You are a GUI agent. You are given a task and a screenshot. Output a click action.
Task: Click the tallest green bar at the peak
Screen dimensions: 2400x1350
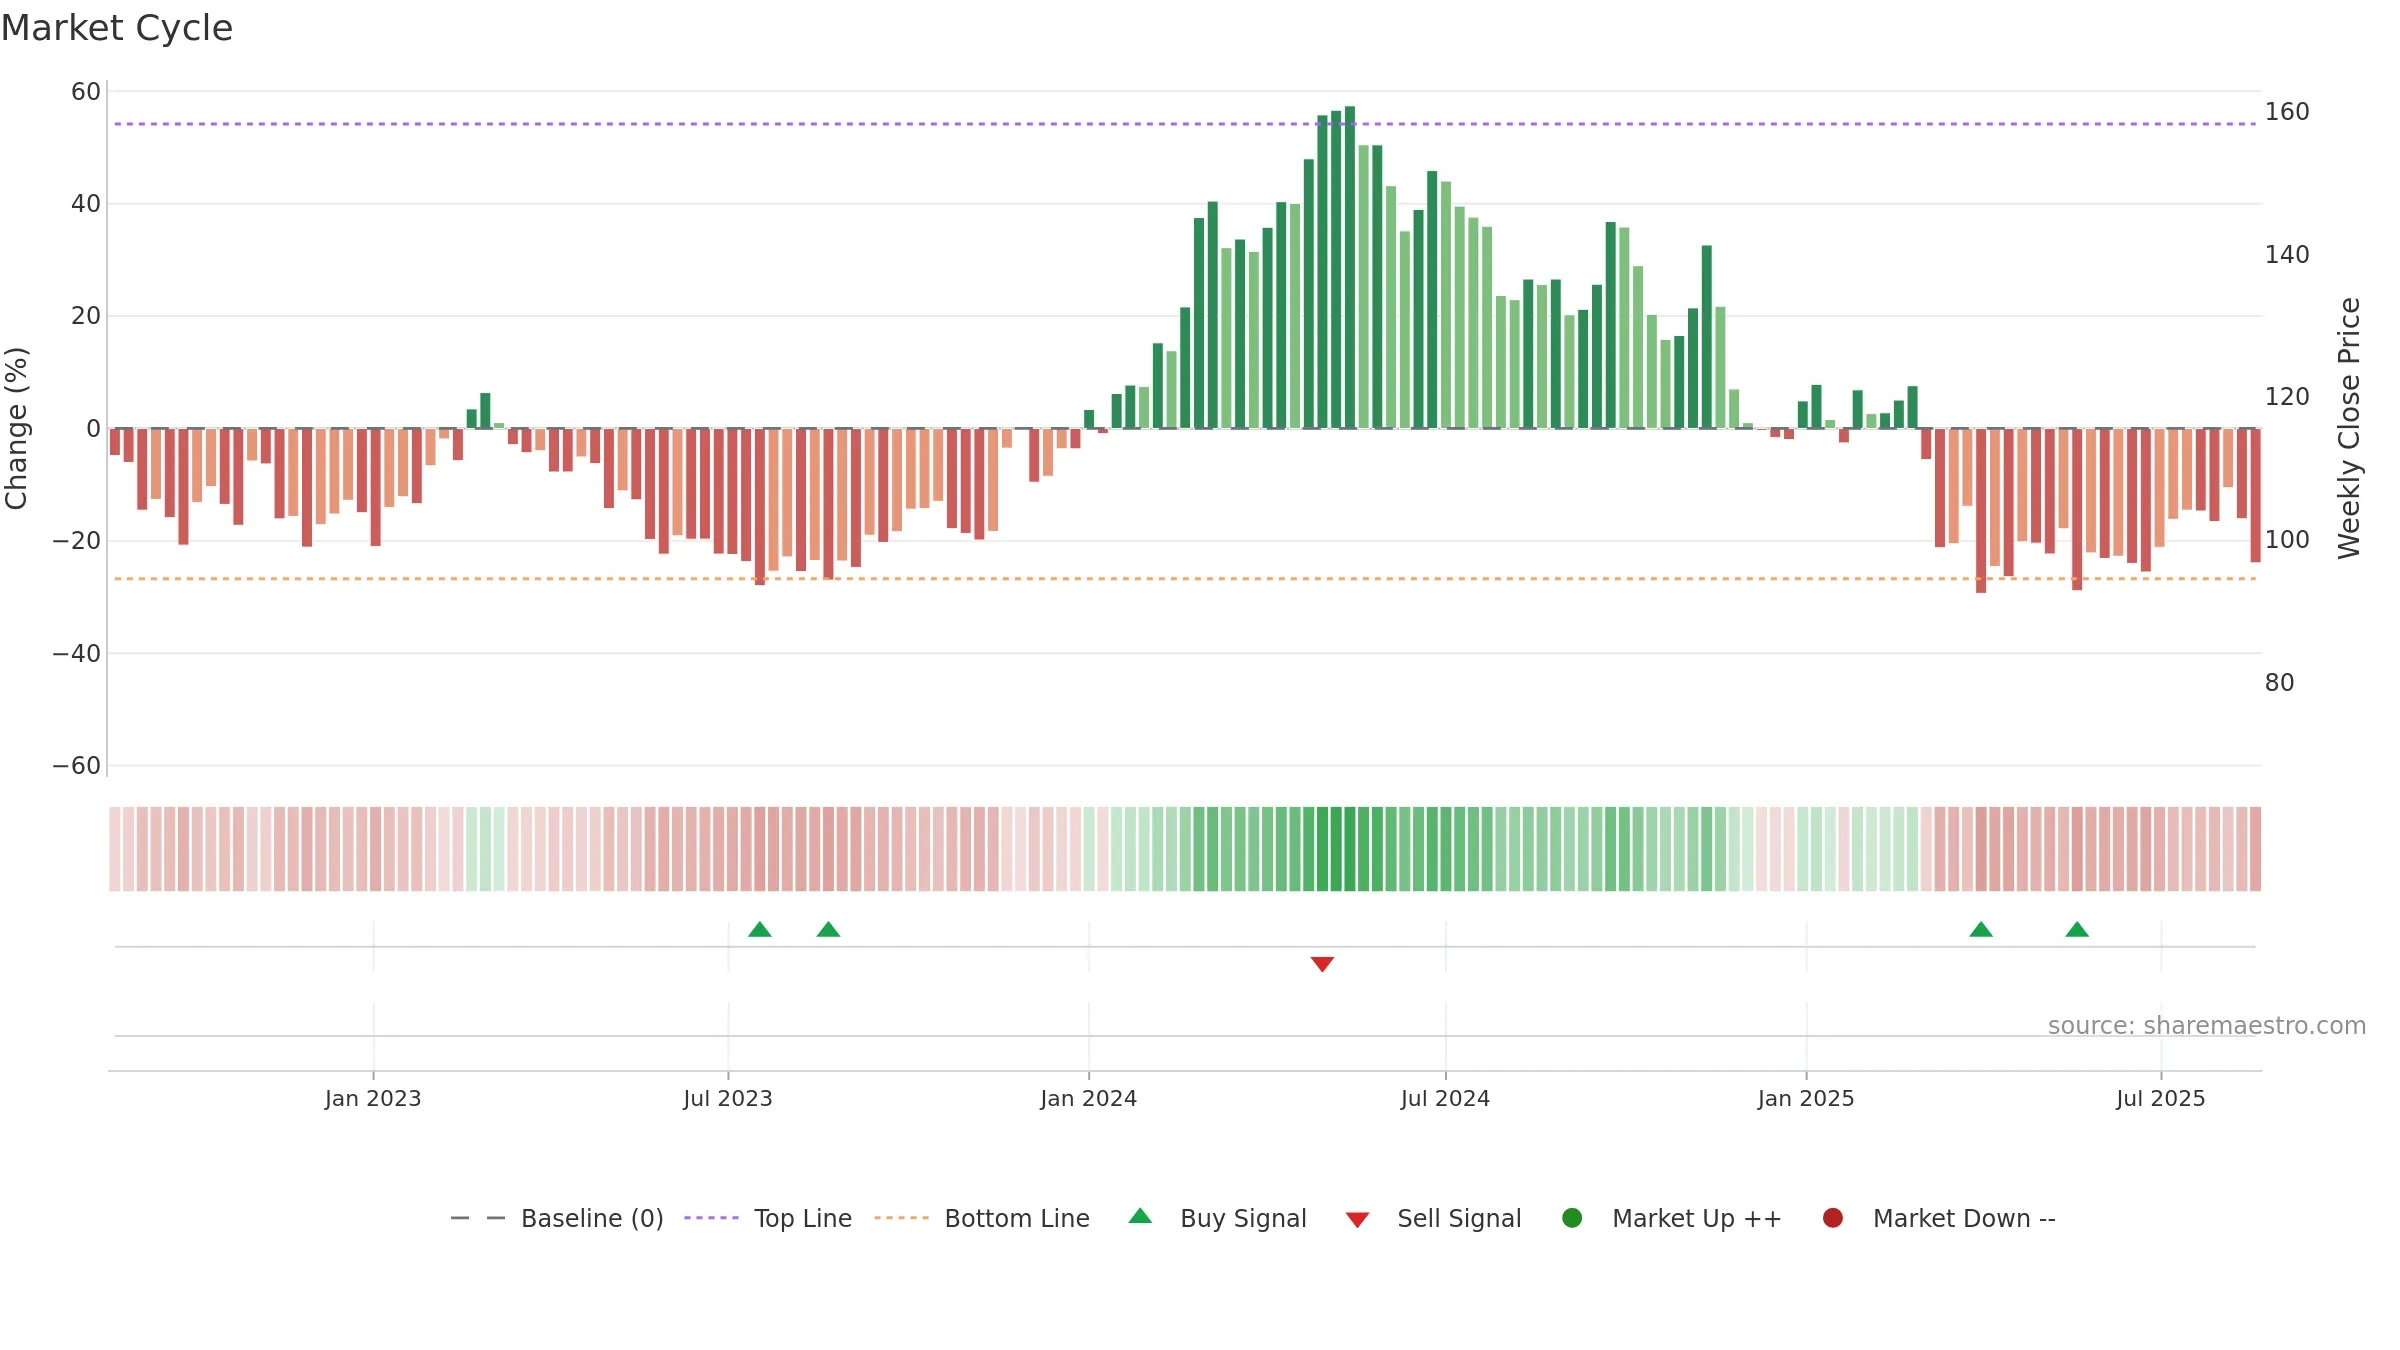tap(1350, 267)
